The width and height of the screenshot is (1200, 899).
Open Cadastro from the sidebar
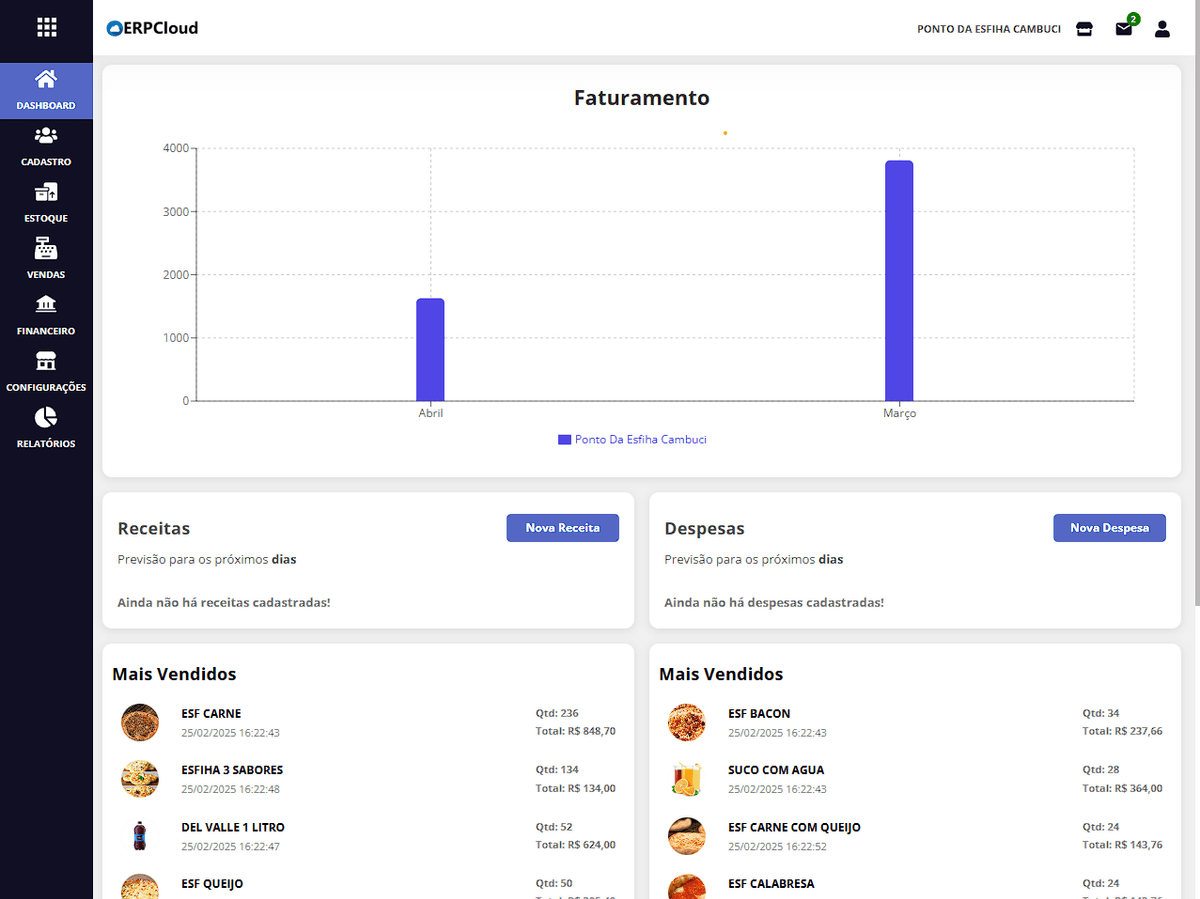tap(46, 136)
